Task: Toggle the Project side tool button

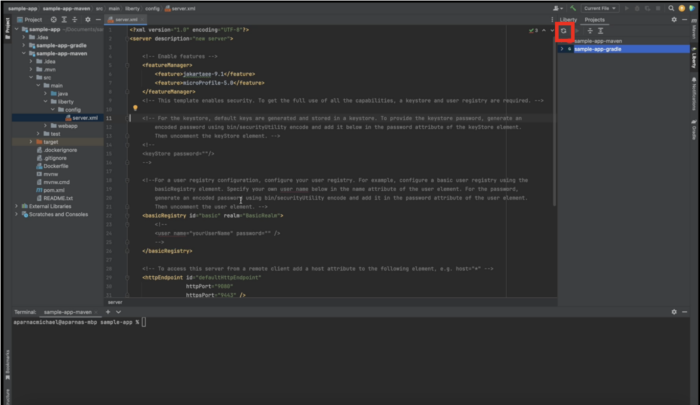Action: (x=8, y=28)
